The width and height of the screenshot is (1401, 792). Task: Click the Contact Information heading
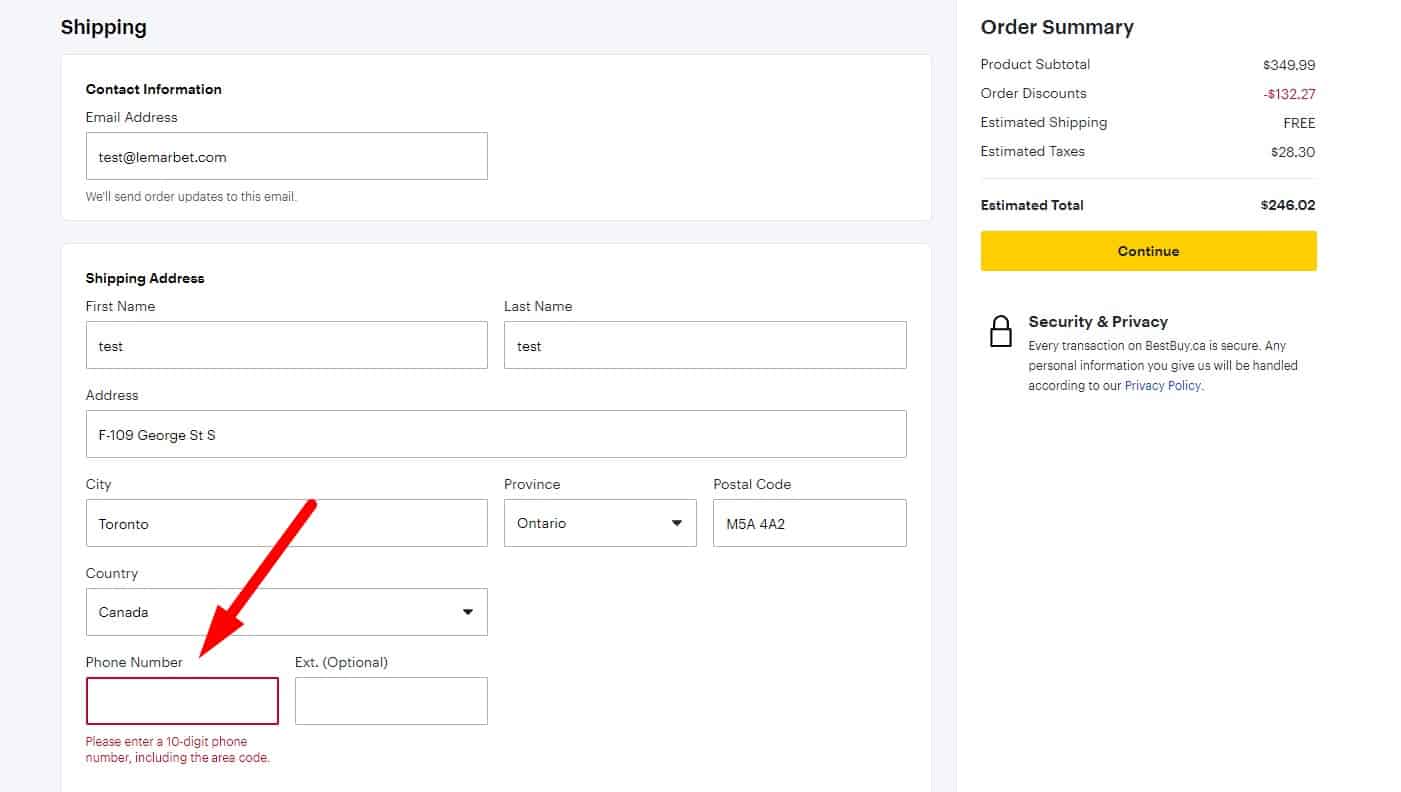coord(153,90)
